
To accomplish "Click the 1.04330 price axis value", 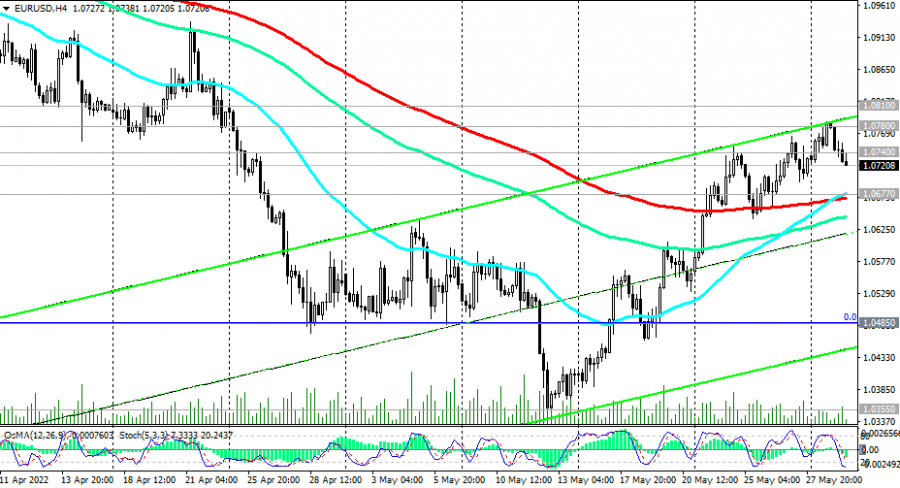I will [879, 358].
